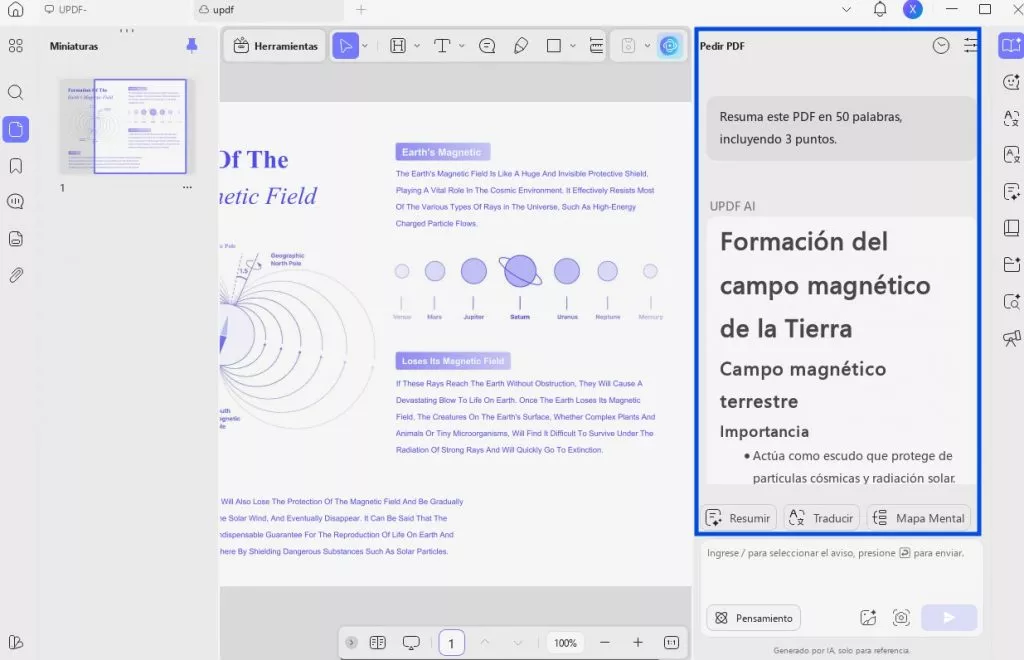
Task: Open Pedir PDF panel settings menu
Action: 970,45
